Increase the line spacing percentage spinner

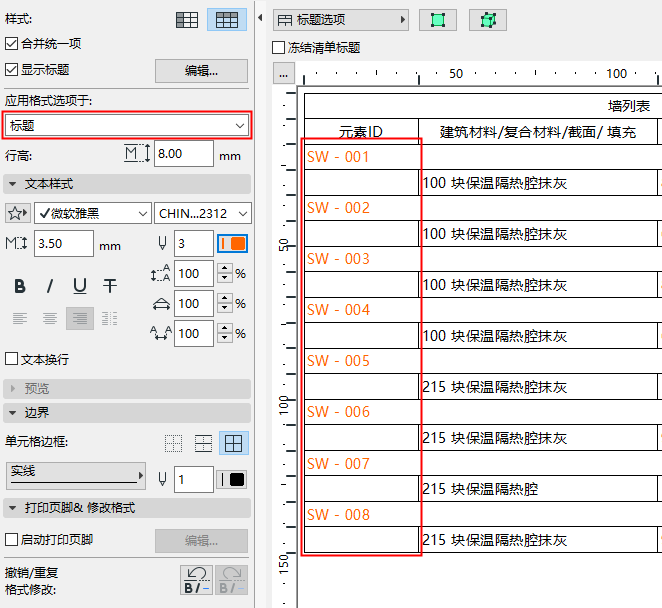click(x=225, y=268)
